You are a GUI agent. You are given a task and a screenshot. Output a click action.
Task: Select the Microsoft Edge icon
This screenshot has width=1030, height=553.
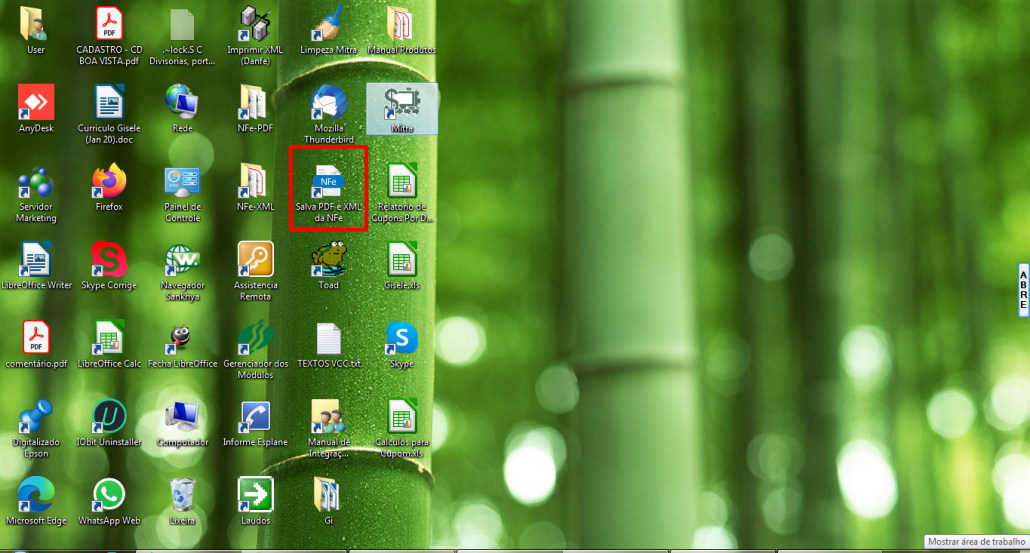coord(36,494)
